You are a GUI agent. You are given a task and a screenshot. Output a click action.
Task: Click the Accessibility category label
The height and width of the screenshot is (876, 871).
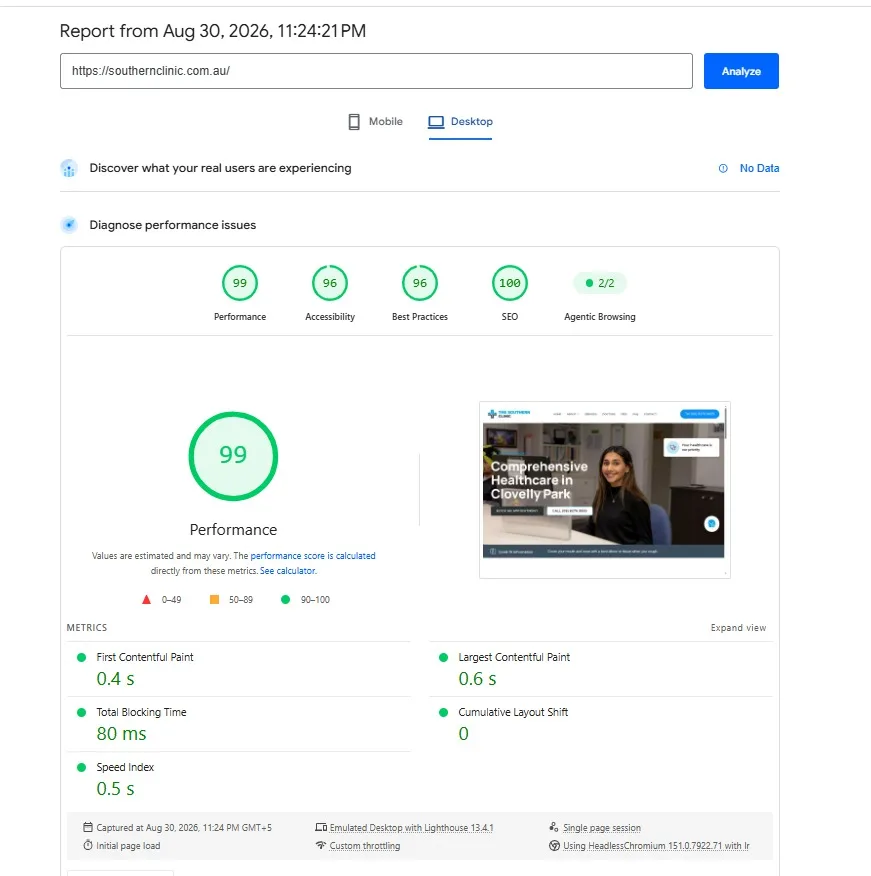pos(330,317)
